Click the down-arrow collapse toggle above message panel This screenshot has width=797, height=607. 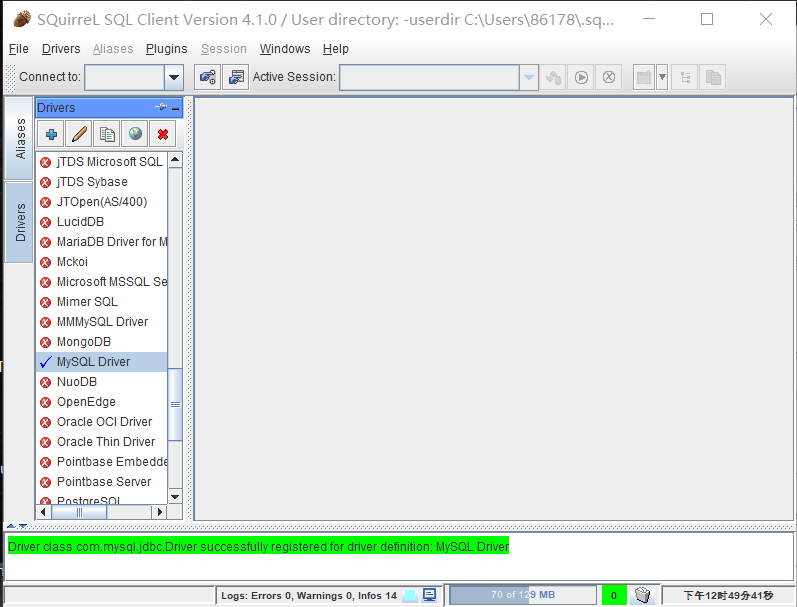point(22,526)
